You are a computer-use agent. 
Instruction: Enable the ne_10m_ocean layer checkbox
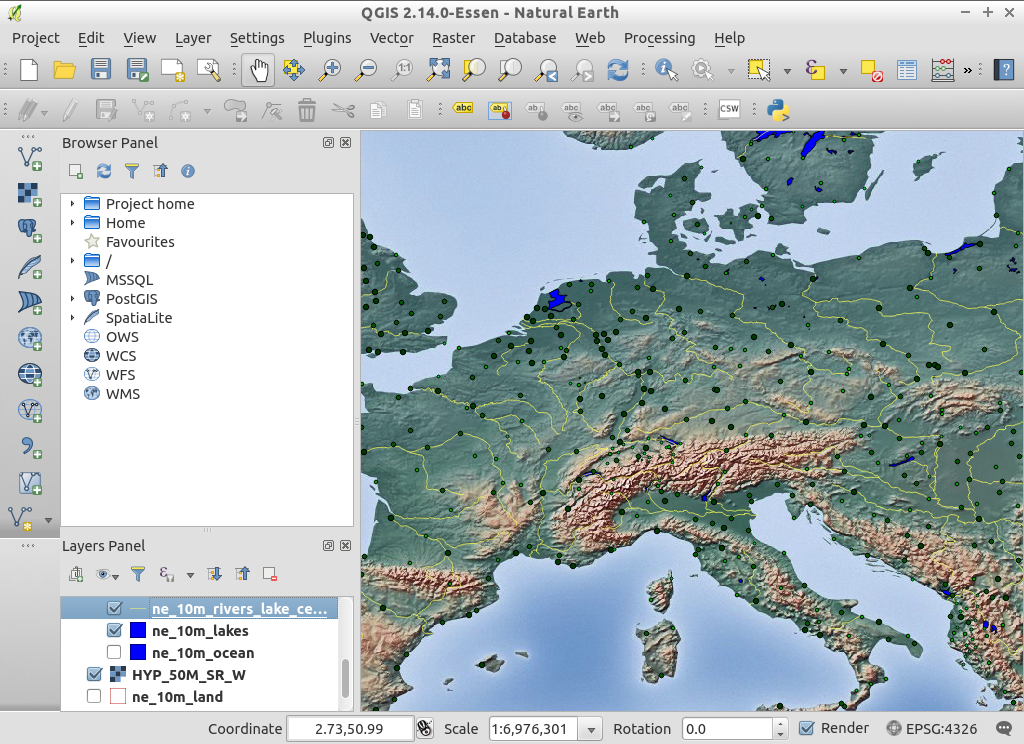(x=114, y=653)
